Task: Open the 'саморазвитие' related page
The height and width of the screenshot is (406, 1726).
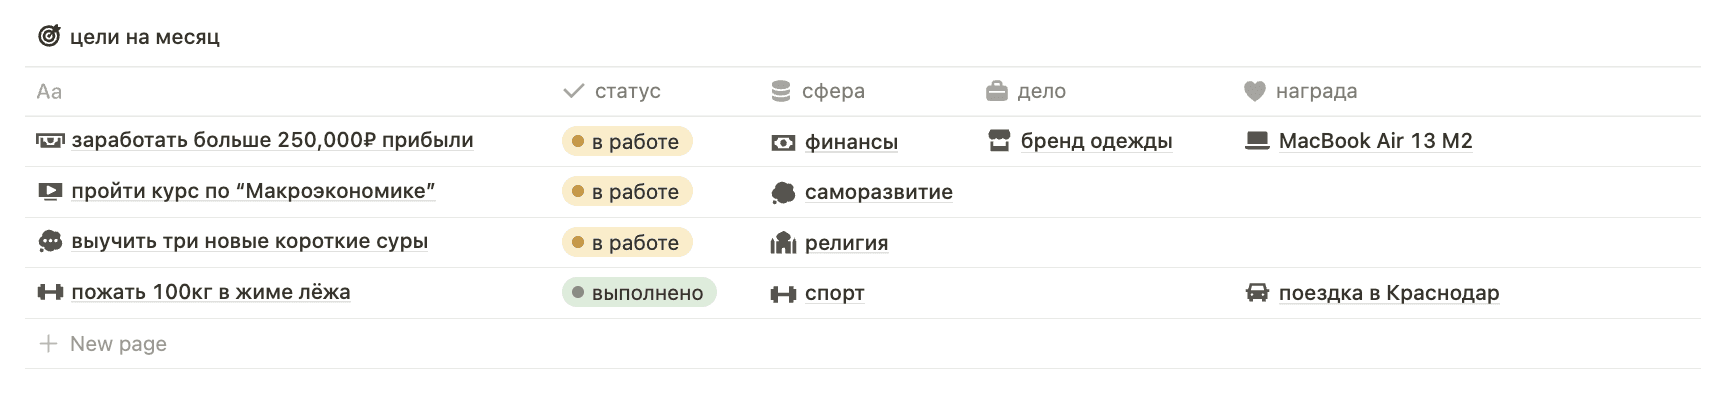Action: click(878, 192)
